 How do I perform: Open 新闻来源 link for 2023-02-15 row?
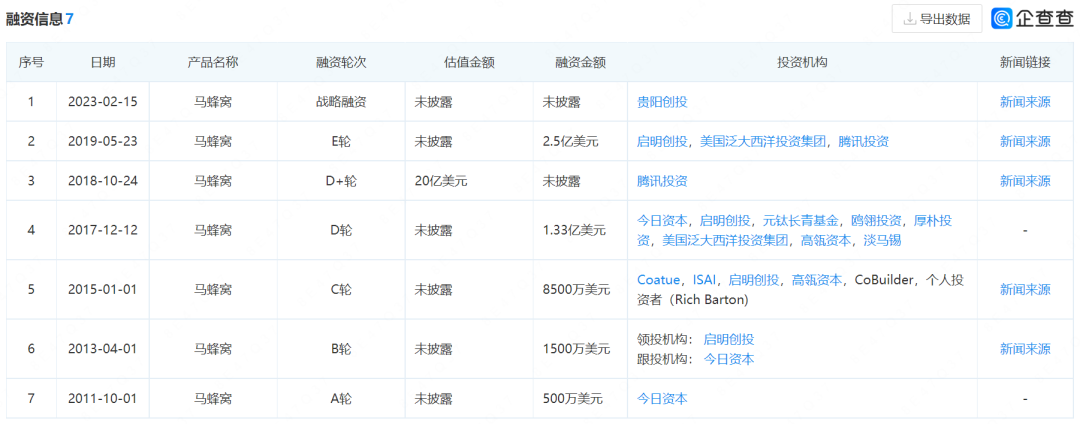[1025, 102]
